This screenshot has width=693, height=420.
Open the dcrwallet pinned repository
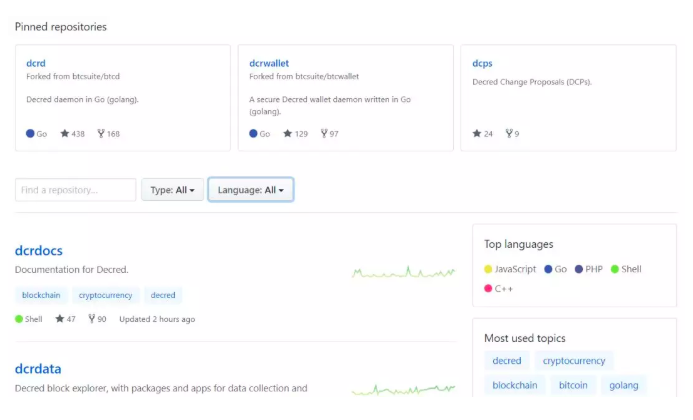point(269,63)
